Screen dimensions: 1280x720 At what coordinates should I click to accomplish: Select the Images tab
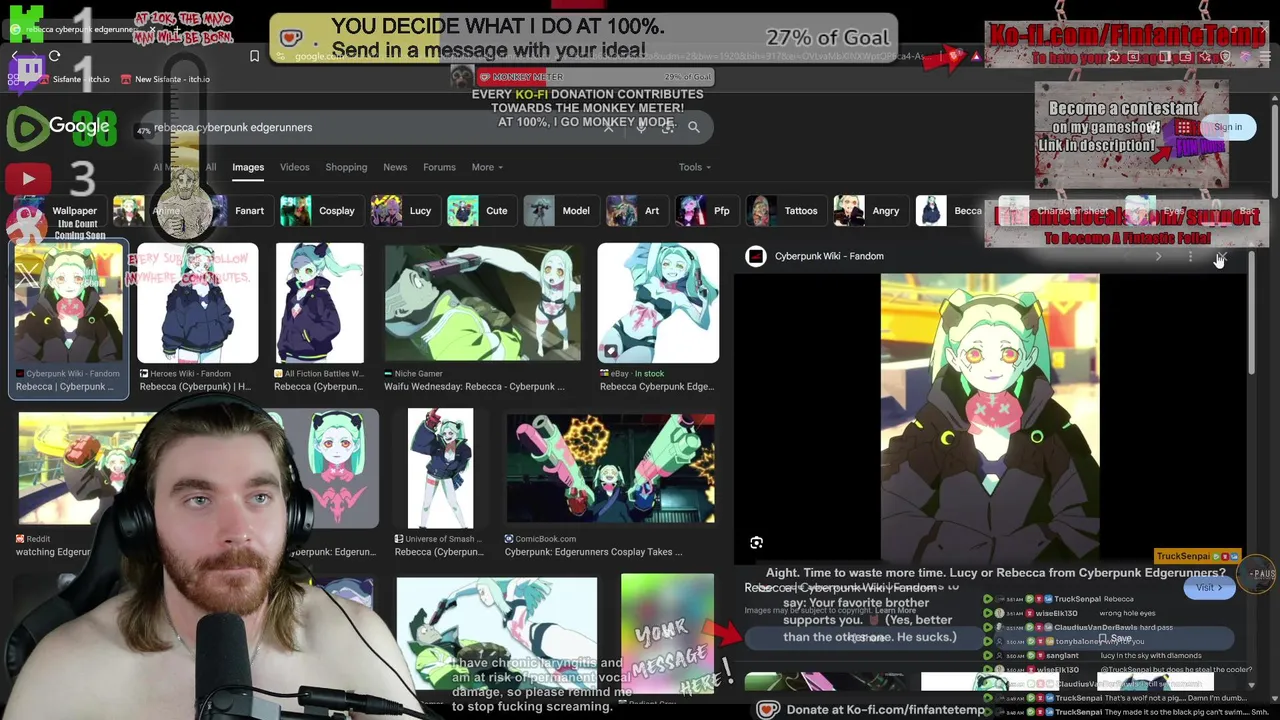248,167
